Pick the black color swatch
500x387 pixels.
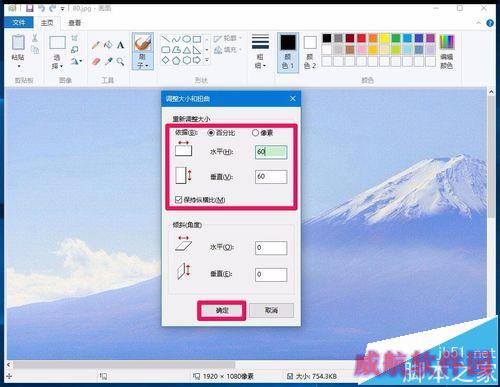tap(327, 38)
